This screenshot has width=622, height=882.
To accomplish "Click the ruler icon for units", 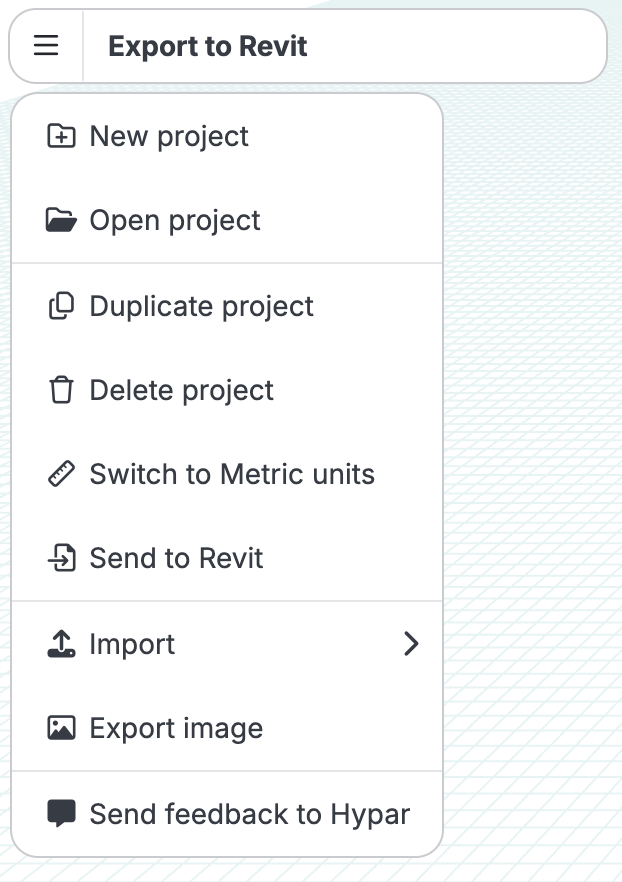I will (61, 474).
